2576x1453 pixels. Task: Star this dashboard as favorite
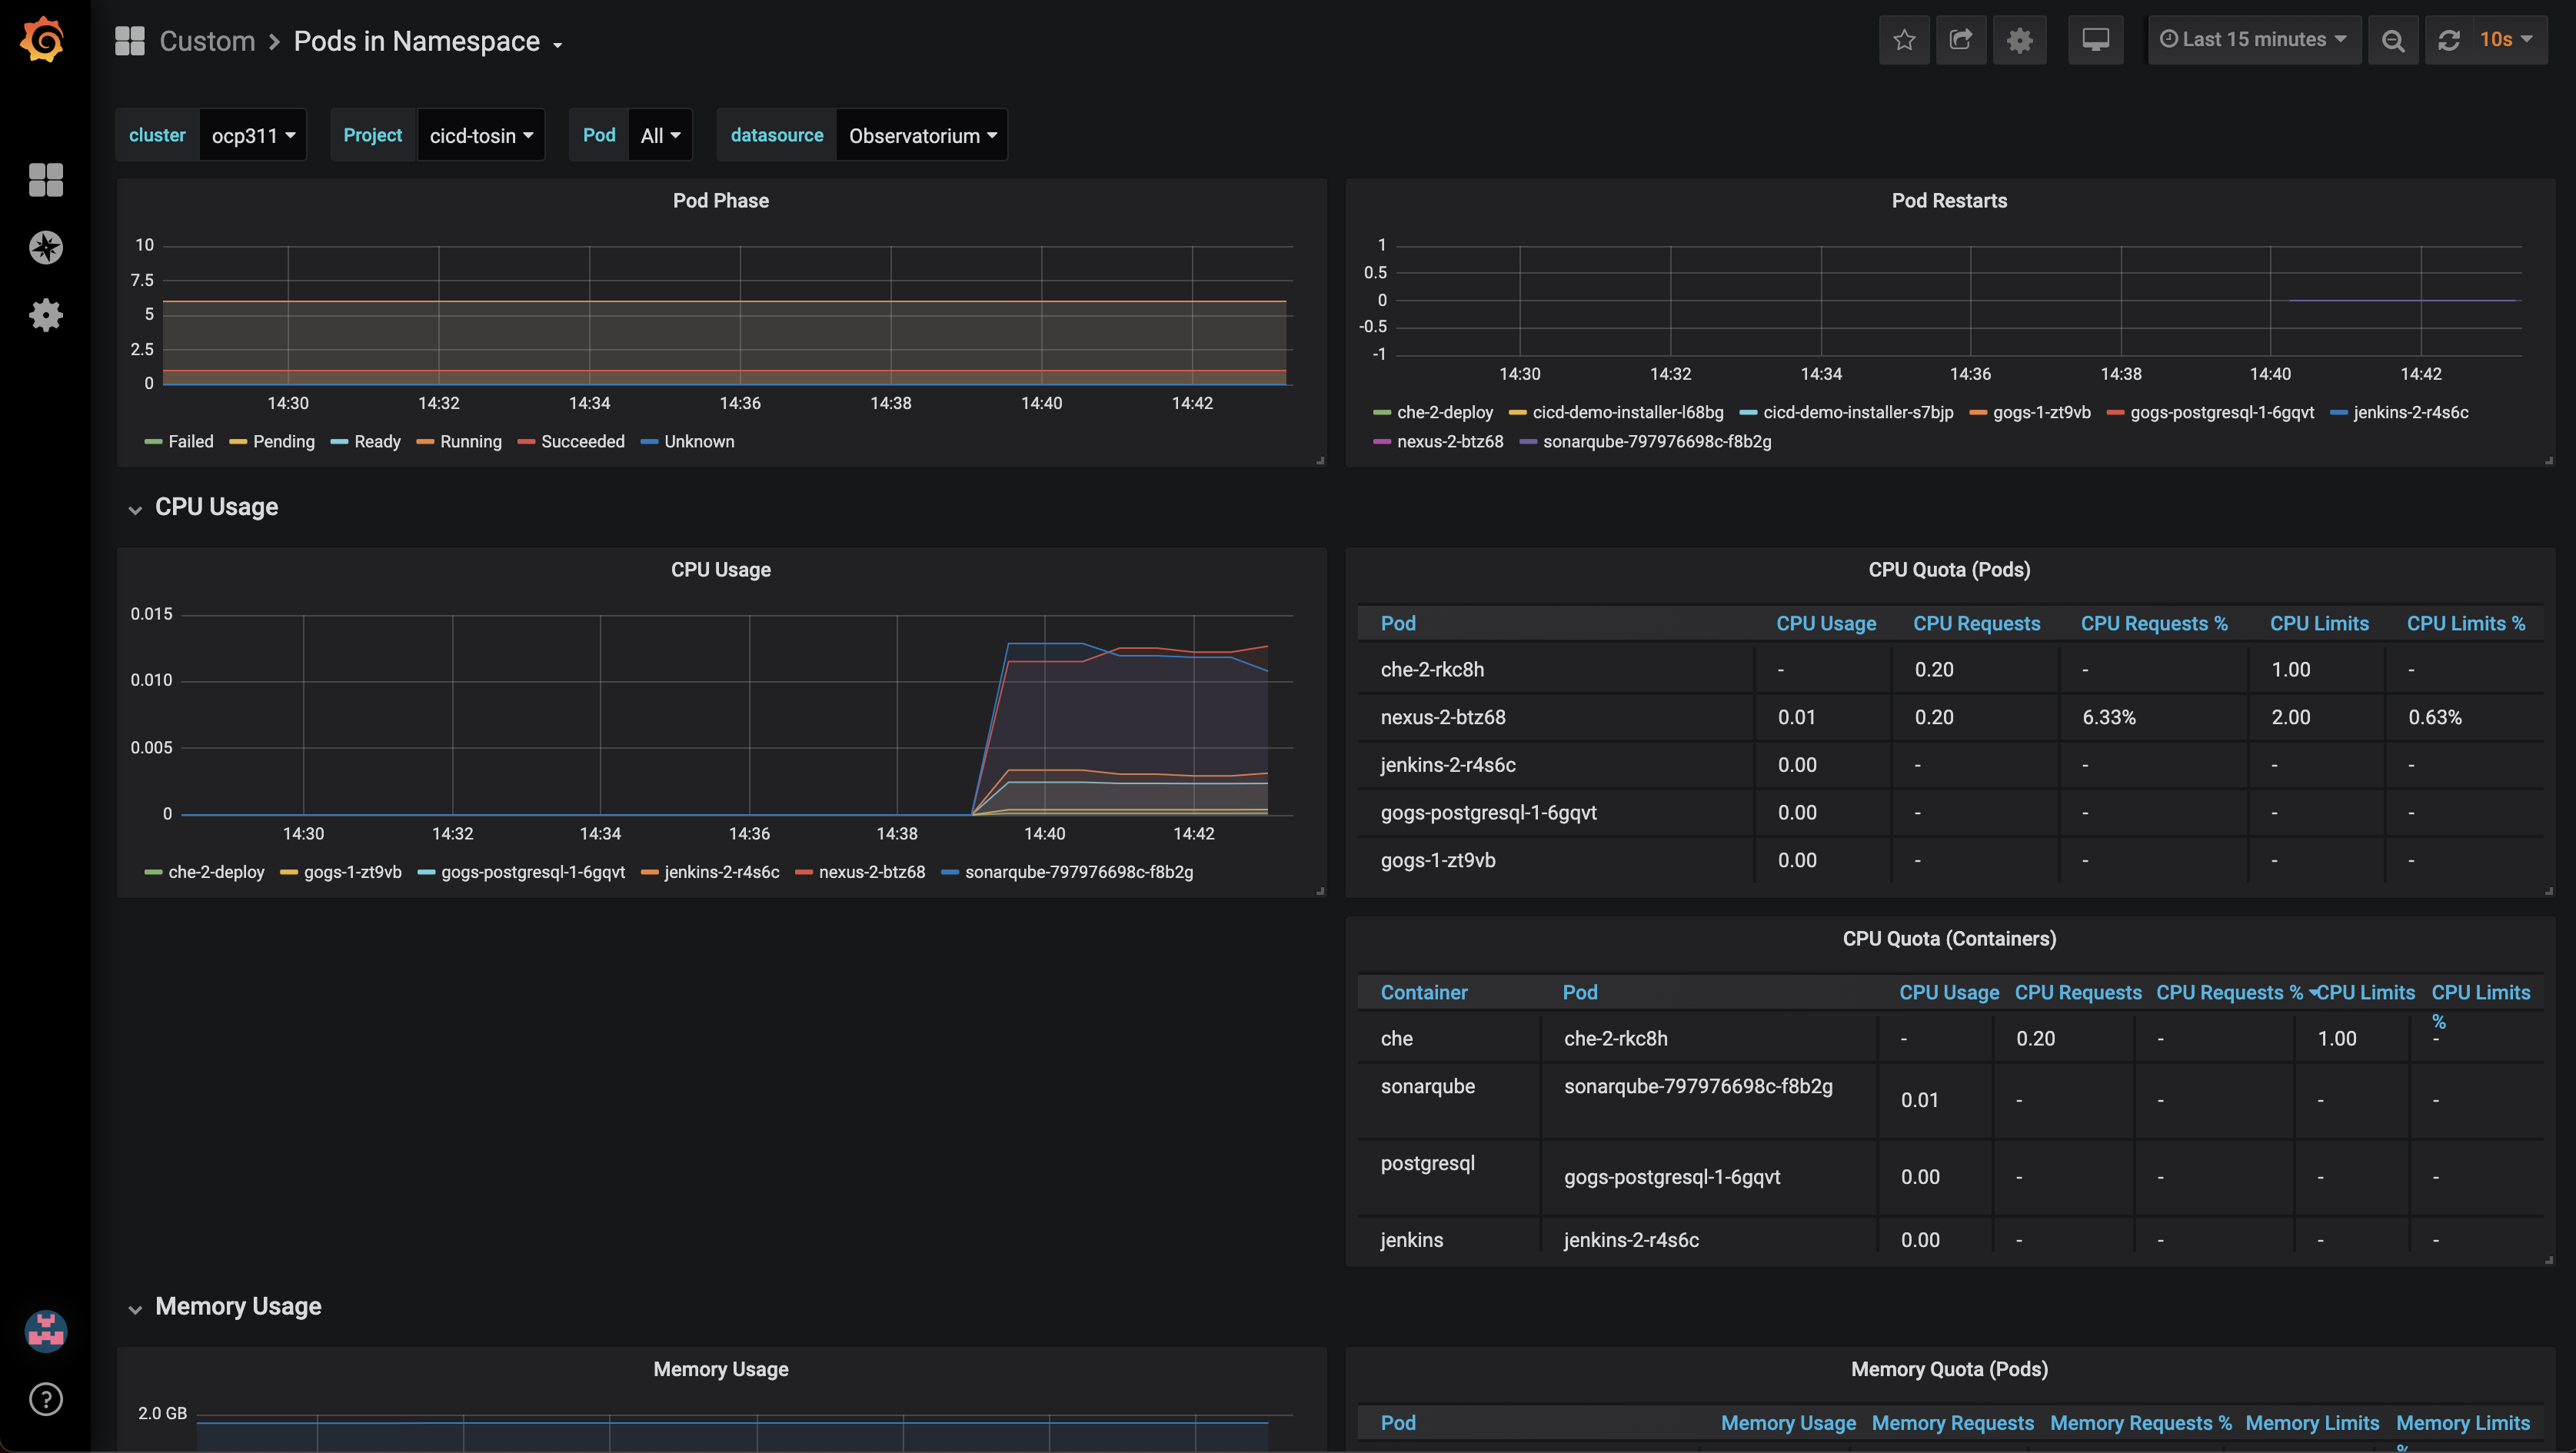(1904, 40)
